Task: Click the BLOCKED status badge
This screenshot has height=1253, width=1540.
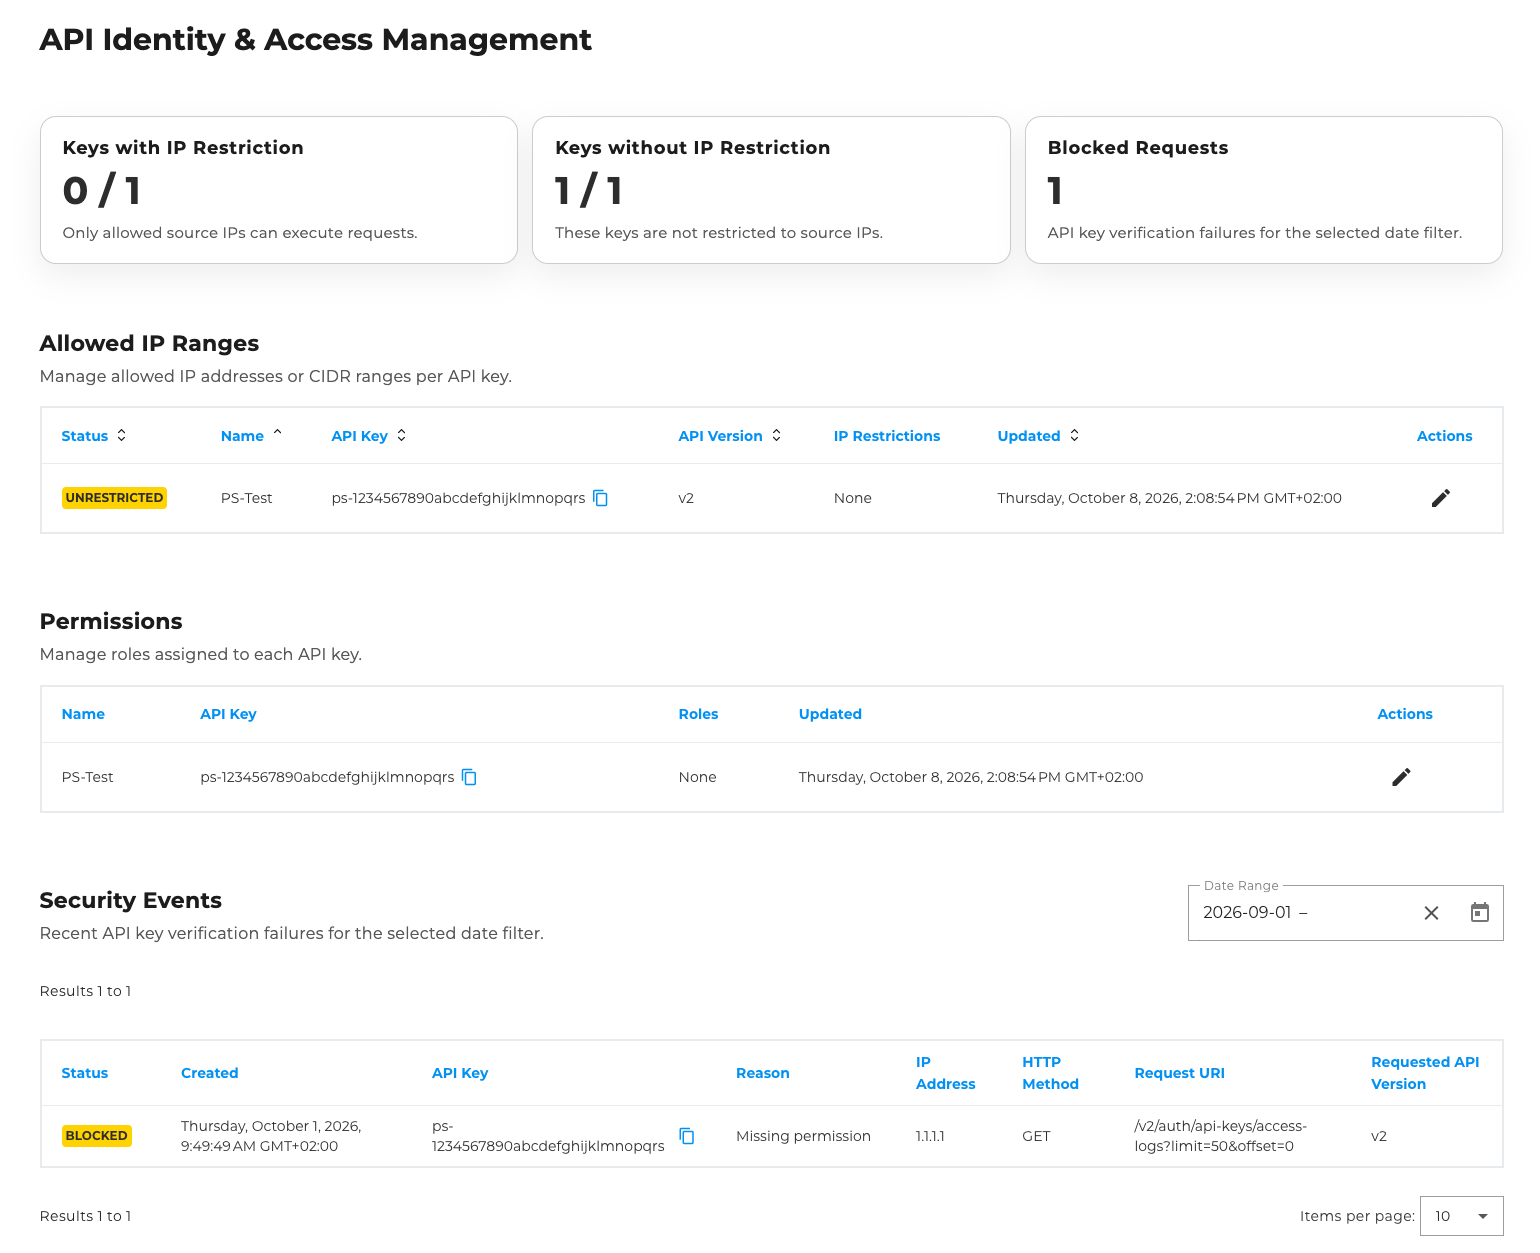Action: pyautogui.click(x=96, y=1136)
